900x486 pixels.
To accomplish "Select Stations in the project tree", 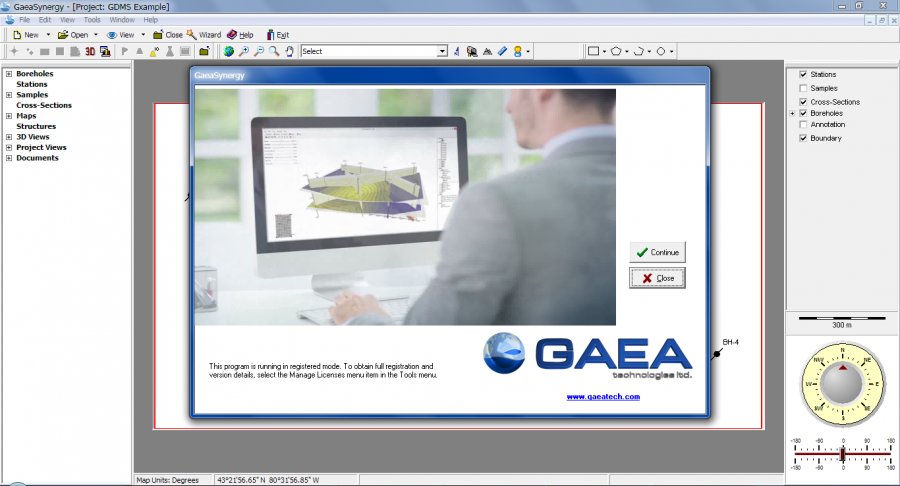I will (x=32, y=84).
